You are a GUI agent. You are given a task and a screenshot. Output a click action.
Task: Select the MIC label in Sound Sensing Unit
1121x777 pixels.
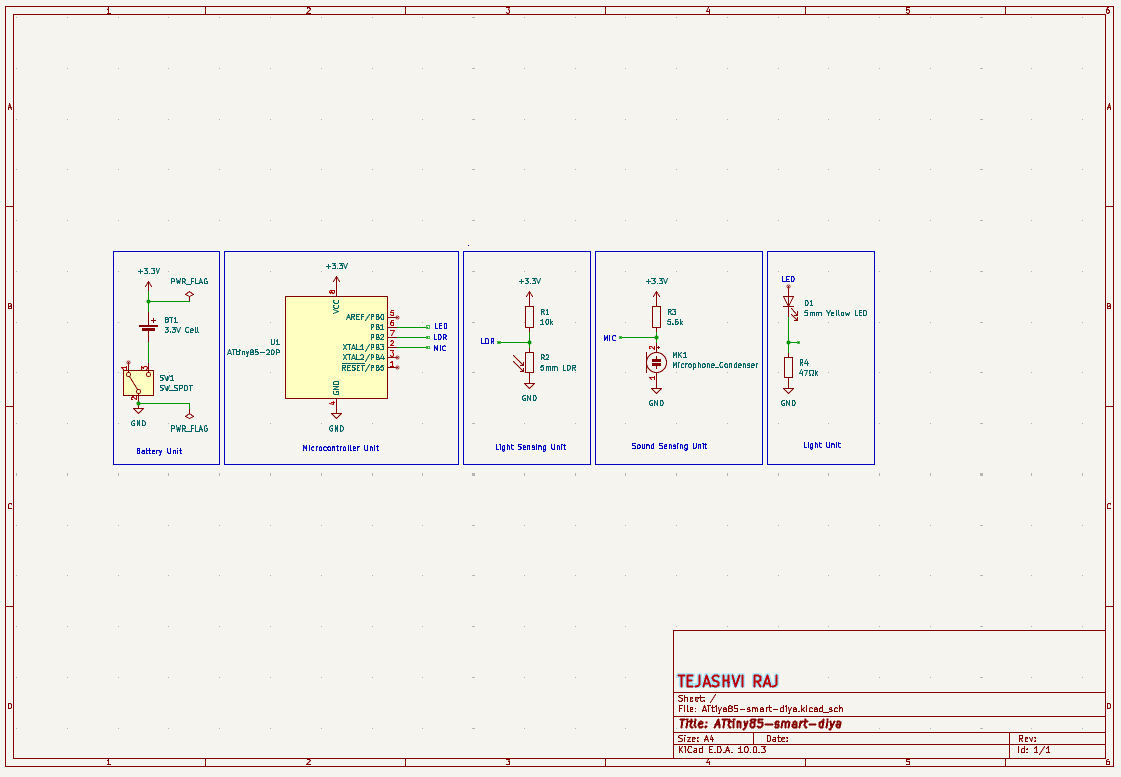tap(610, 338)
